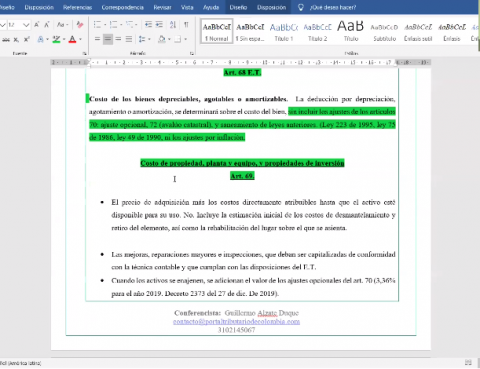Click the clear formatting eraser icon

[80, 25]
